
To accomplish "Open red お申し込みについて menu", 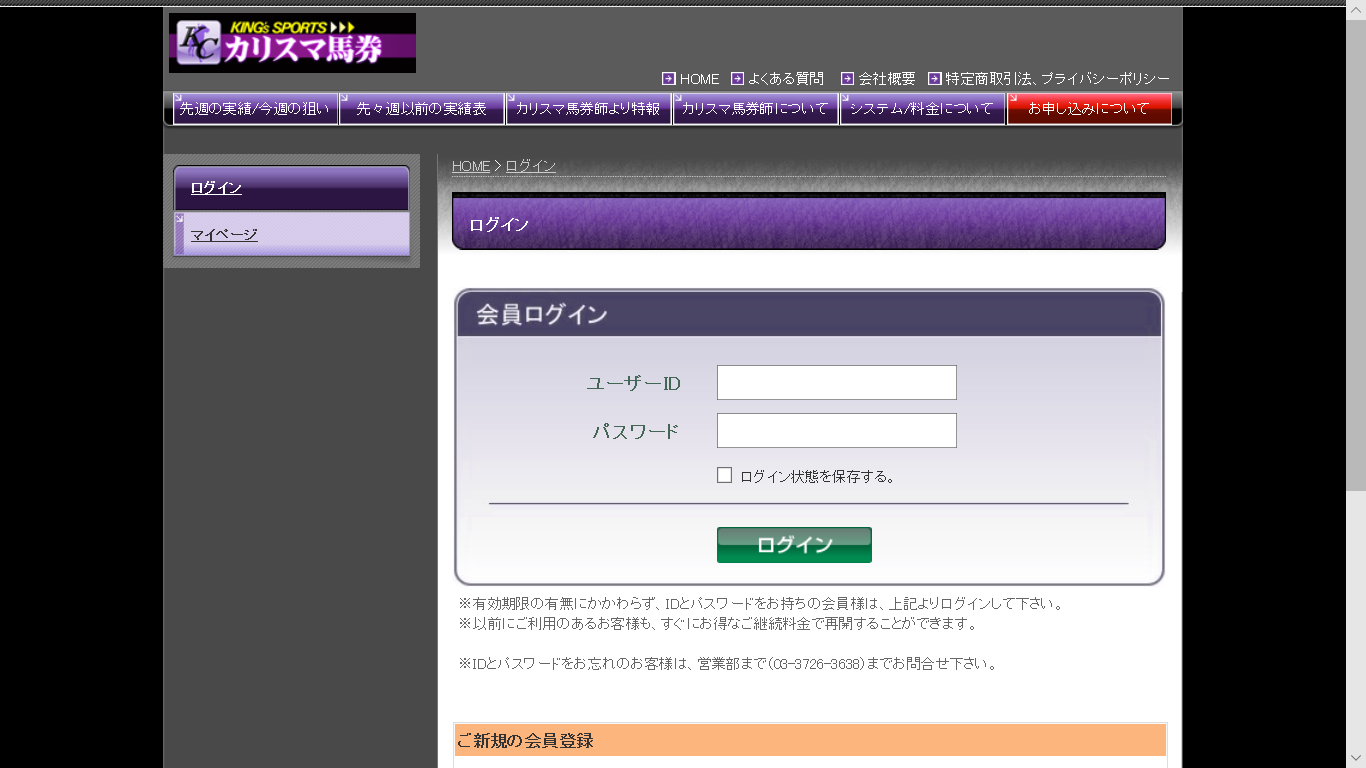I will click(1089, 108).
